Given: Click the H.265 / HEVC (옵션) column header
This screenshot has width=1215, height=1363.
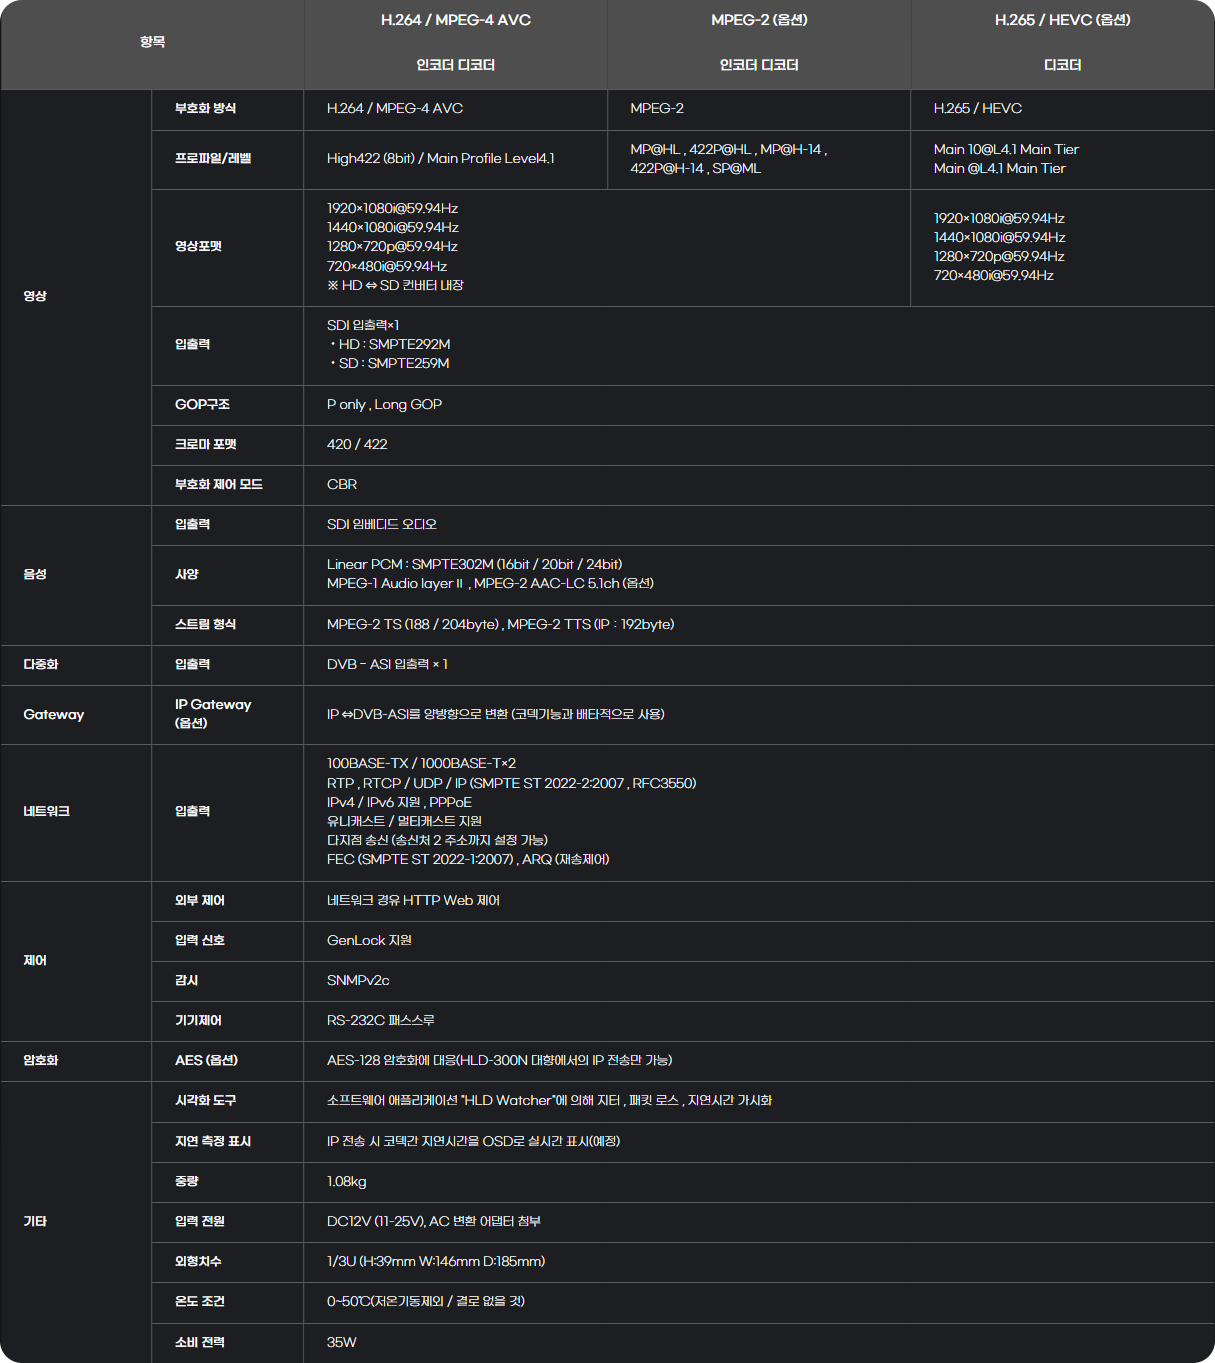Looking at the screenshot, I should click(x=1062, y=20).
